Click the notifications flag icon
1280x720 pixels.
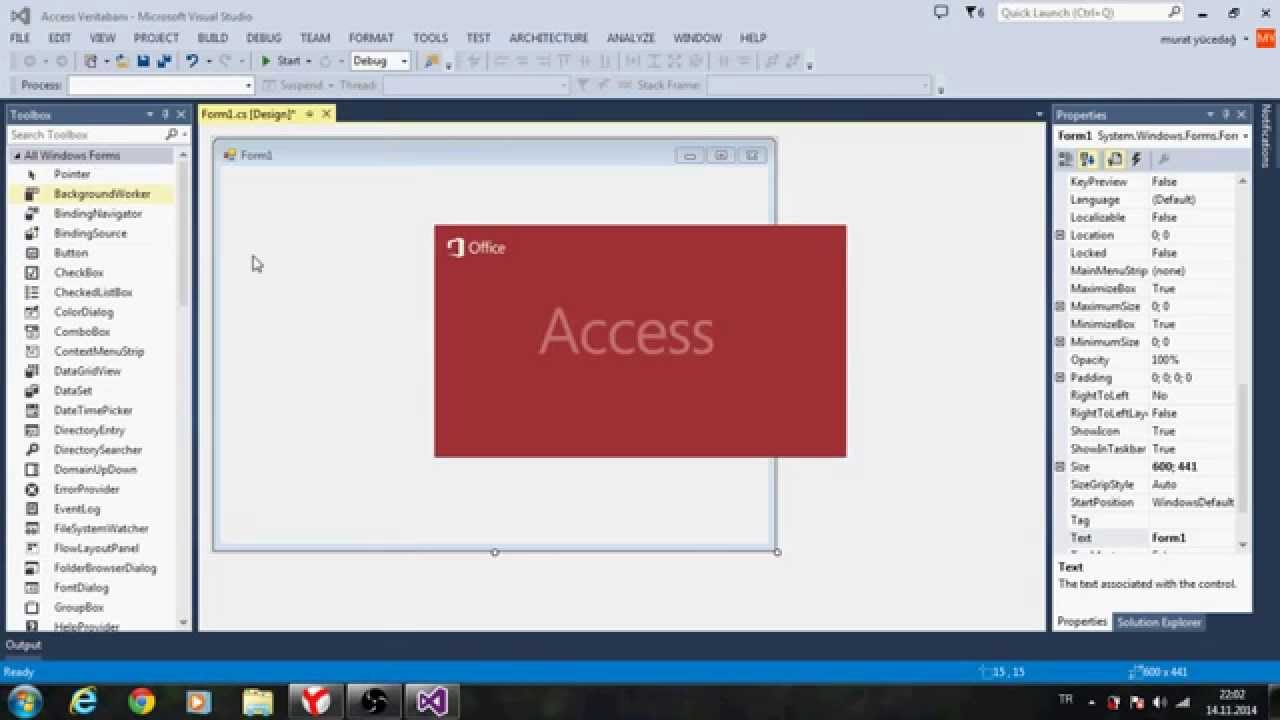point(974,12)
